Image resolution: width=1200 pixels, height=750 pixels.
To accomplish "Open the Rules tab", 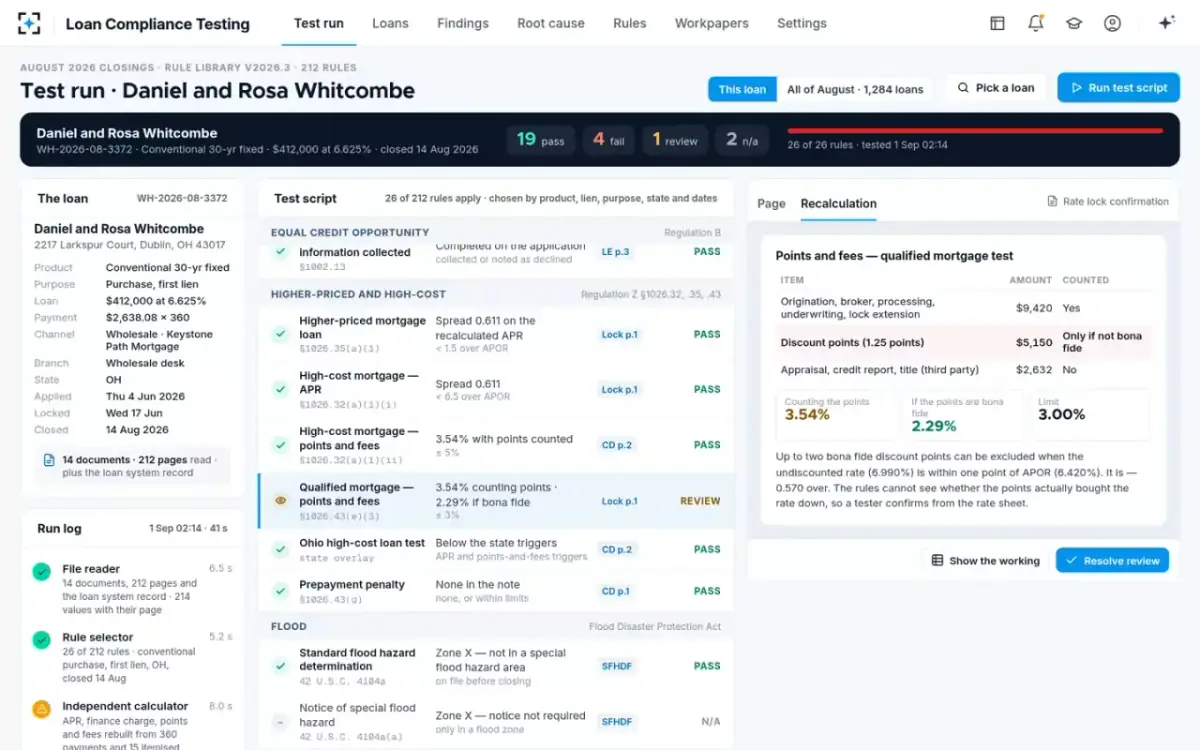I will click(630, 23).
